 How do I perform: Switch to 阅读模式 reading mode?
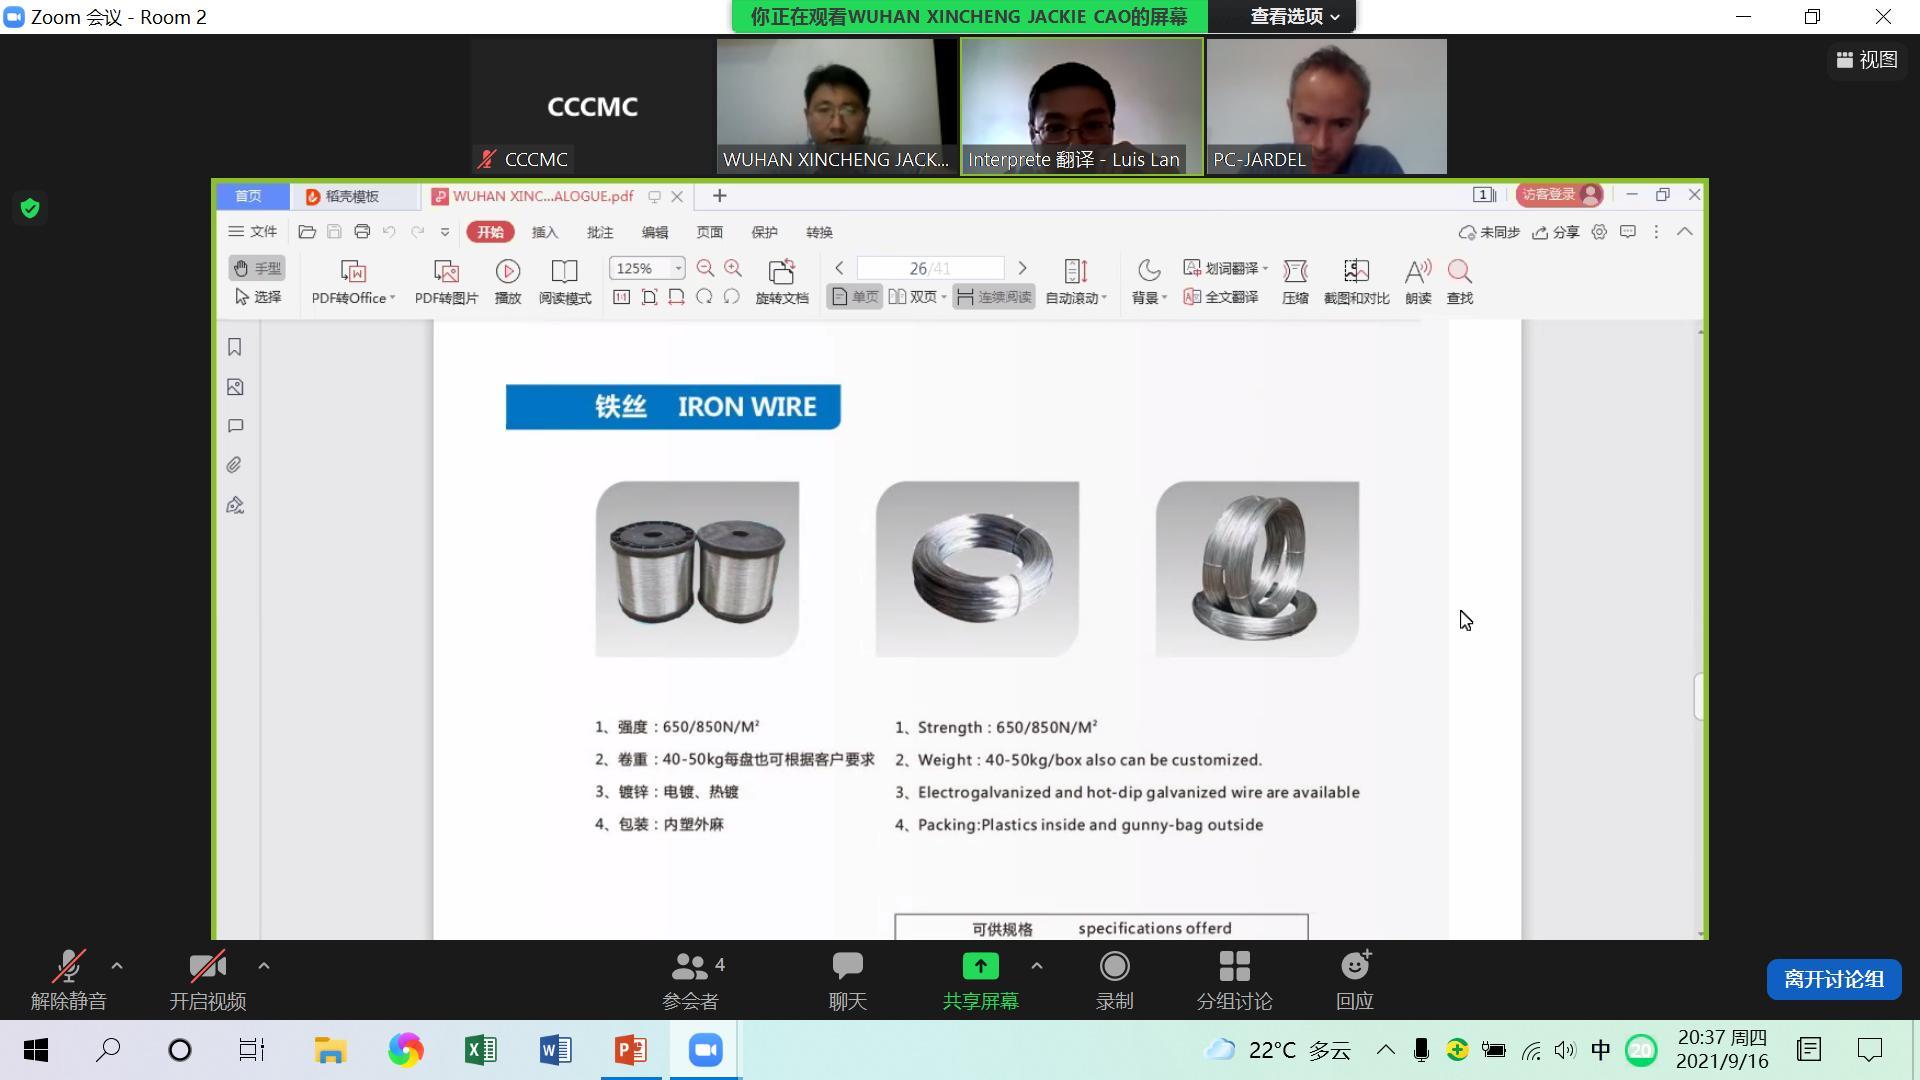(565, 282)
